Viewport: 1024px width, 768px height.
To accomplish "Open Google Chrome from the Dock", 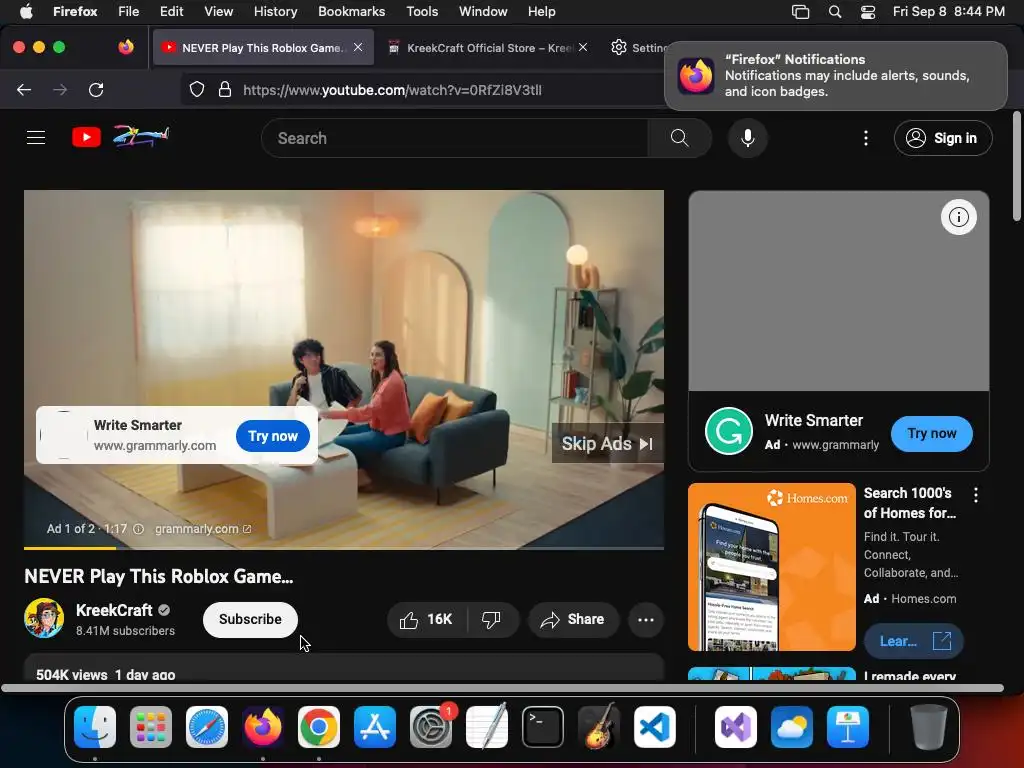I will pos(319,727).
